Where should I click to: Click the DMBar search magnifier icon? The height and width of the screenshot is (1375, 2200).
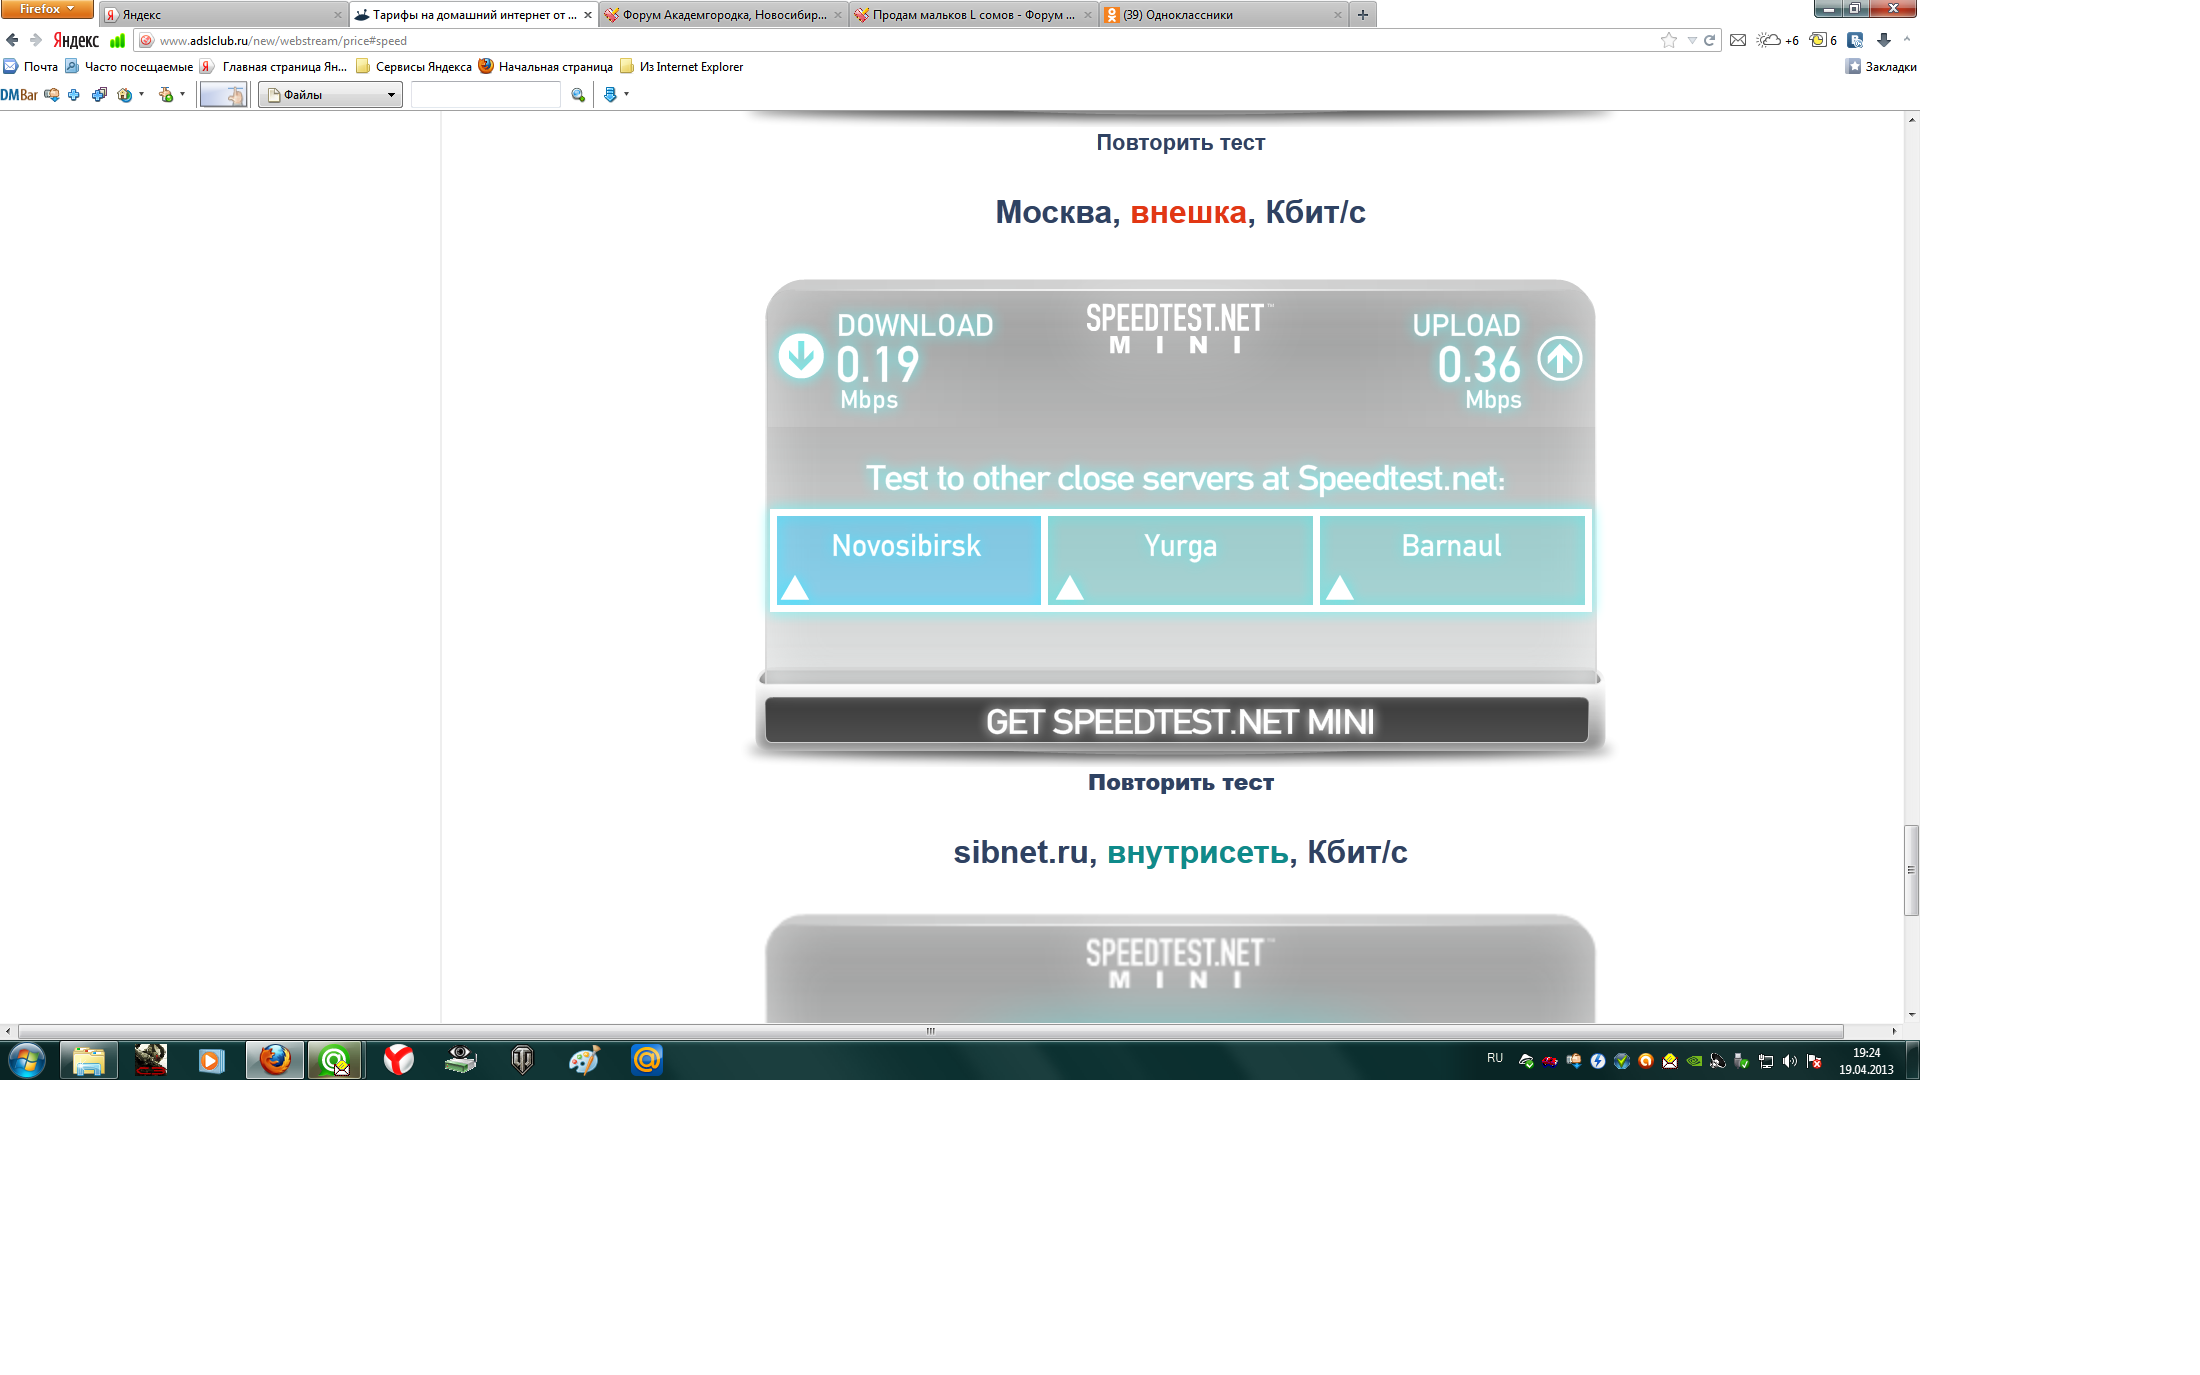[x=578, y=95]
